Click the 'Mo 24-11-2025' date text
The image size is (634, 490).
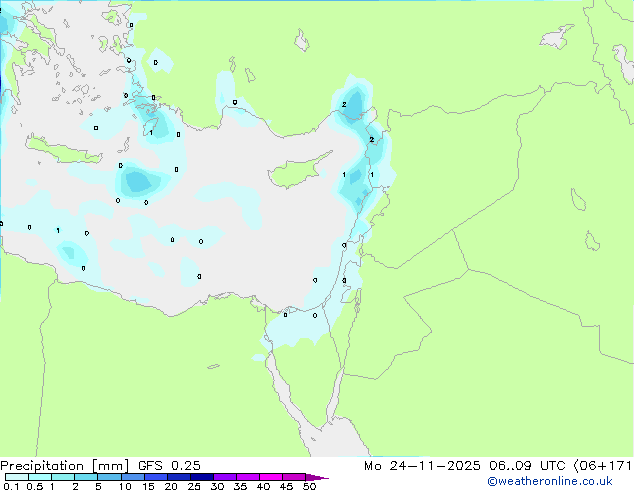(422, 466)
